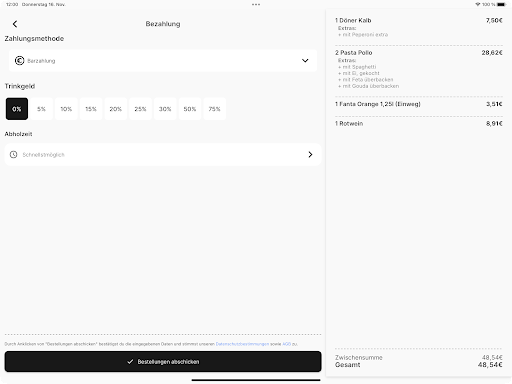Click the 2 Pasta Pollo order item
This screenshot has width=512, height=384.
tap(354, 53)
